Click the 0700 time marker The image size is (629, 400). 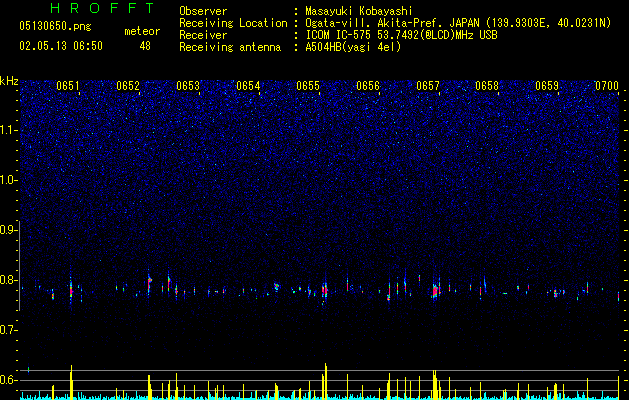pyautogui.click(x=607, y=86)
